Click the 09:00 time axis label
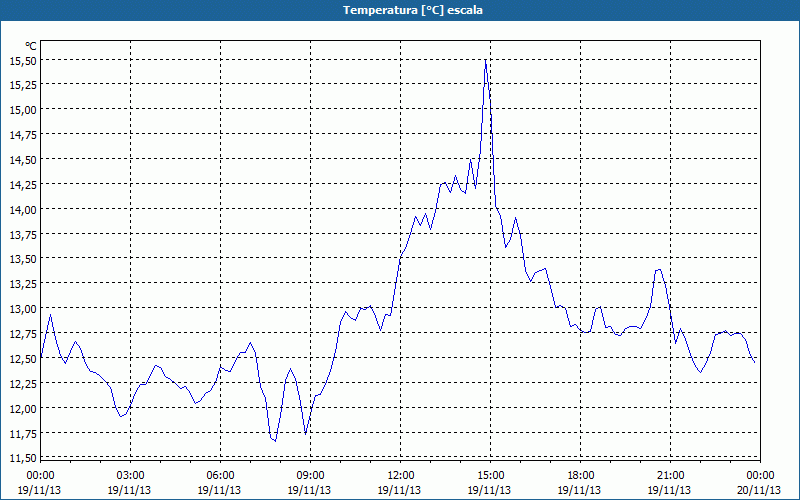800x500 pixels. click(310, 476)
